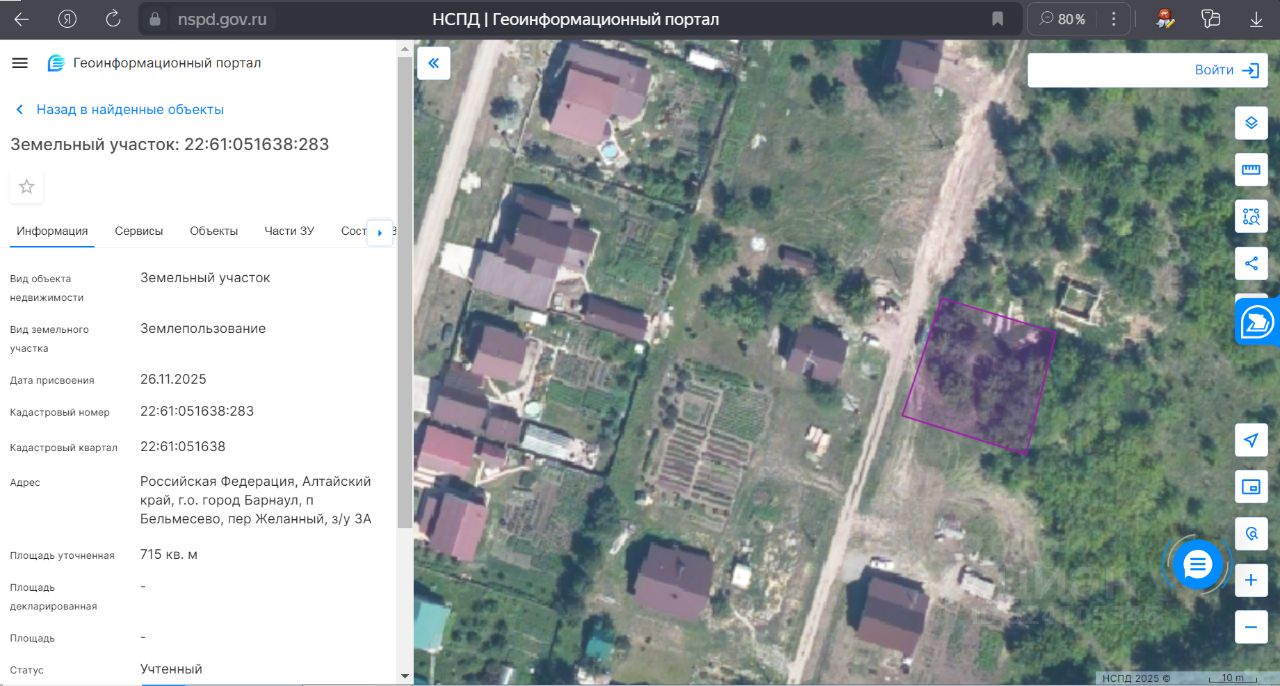Switch to the Сервисы tab

[138, 231]
